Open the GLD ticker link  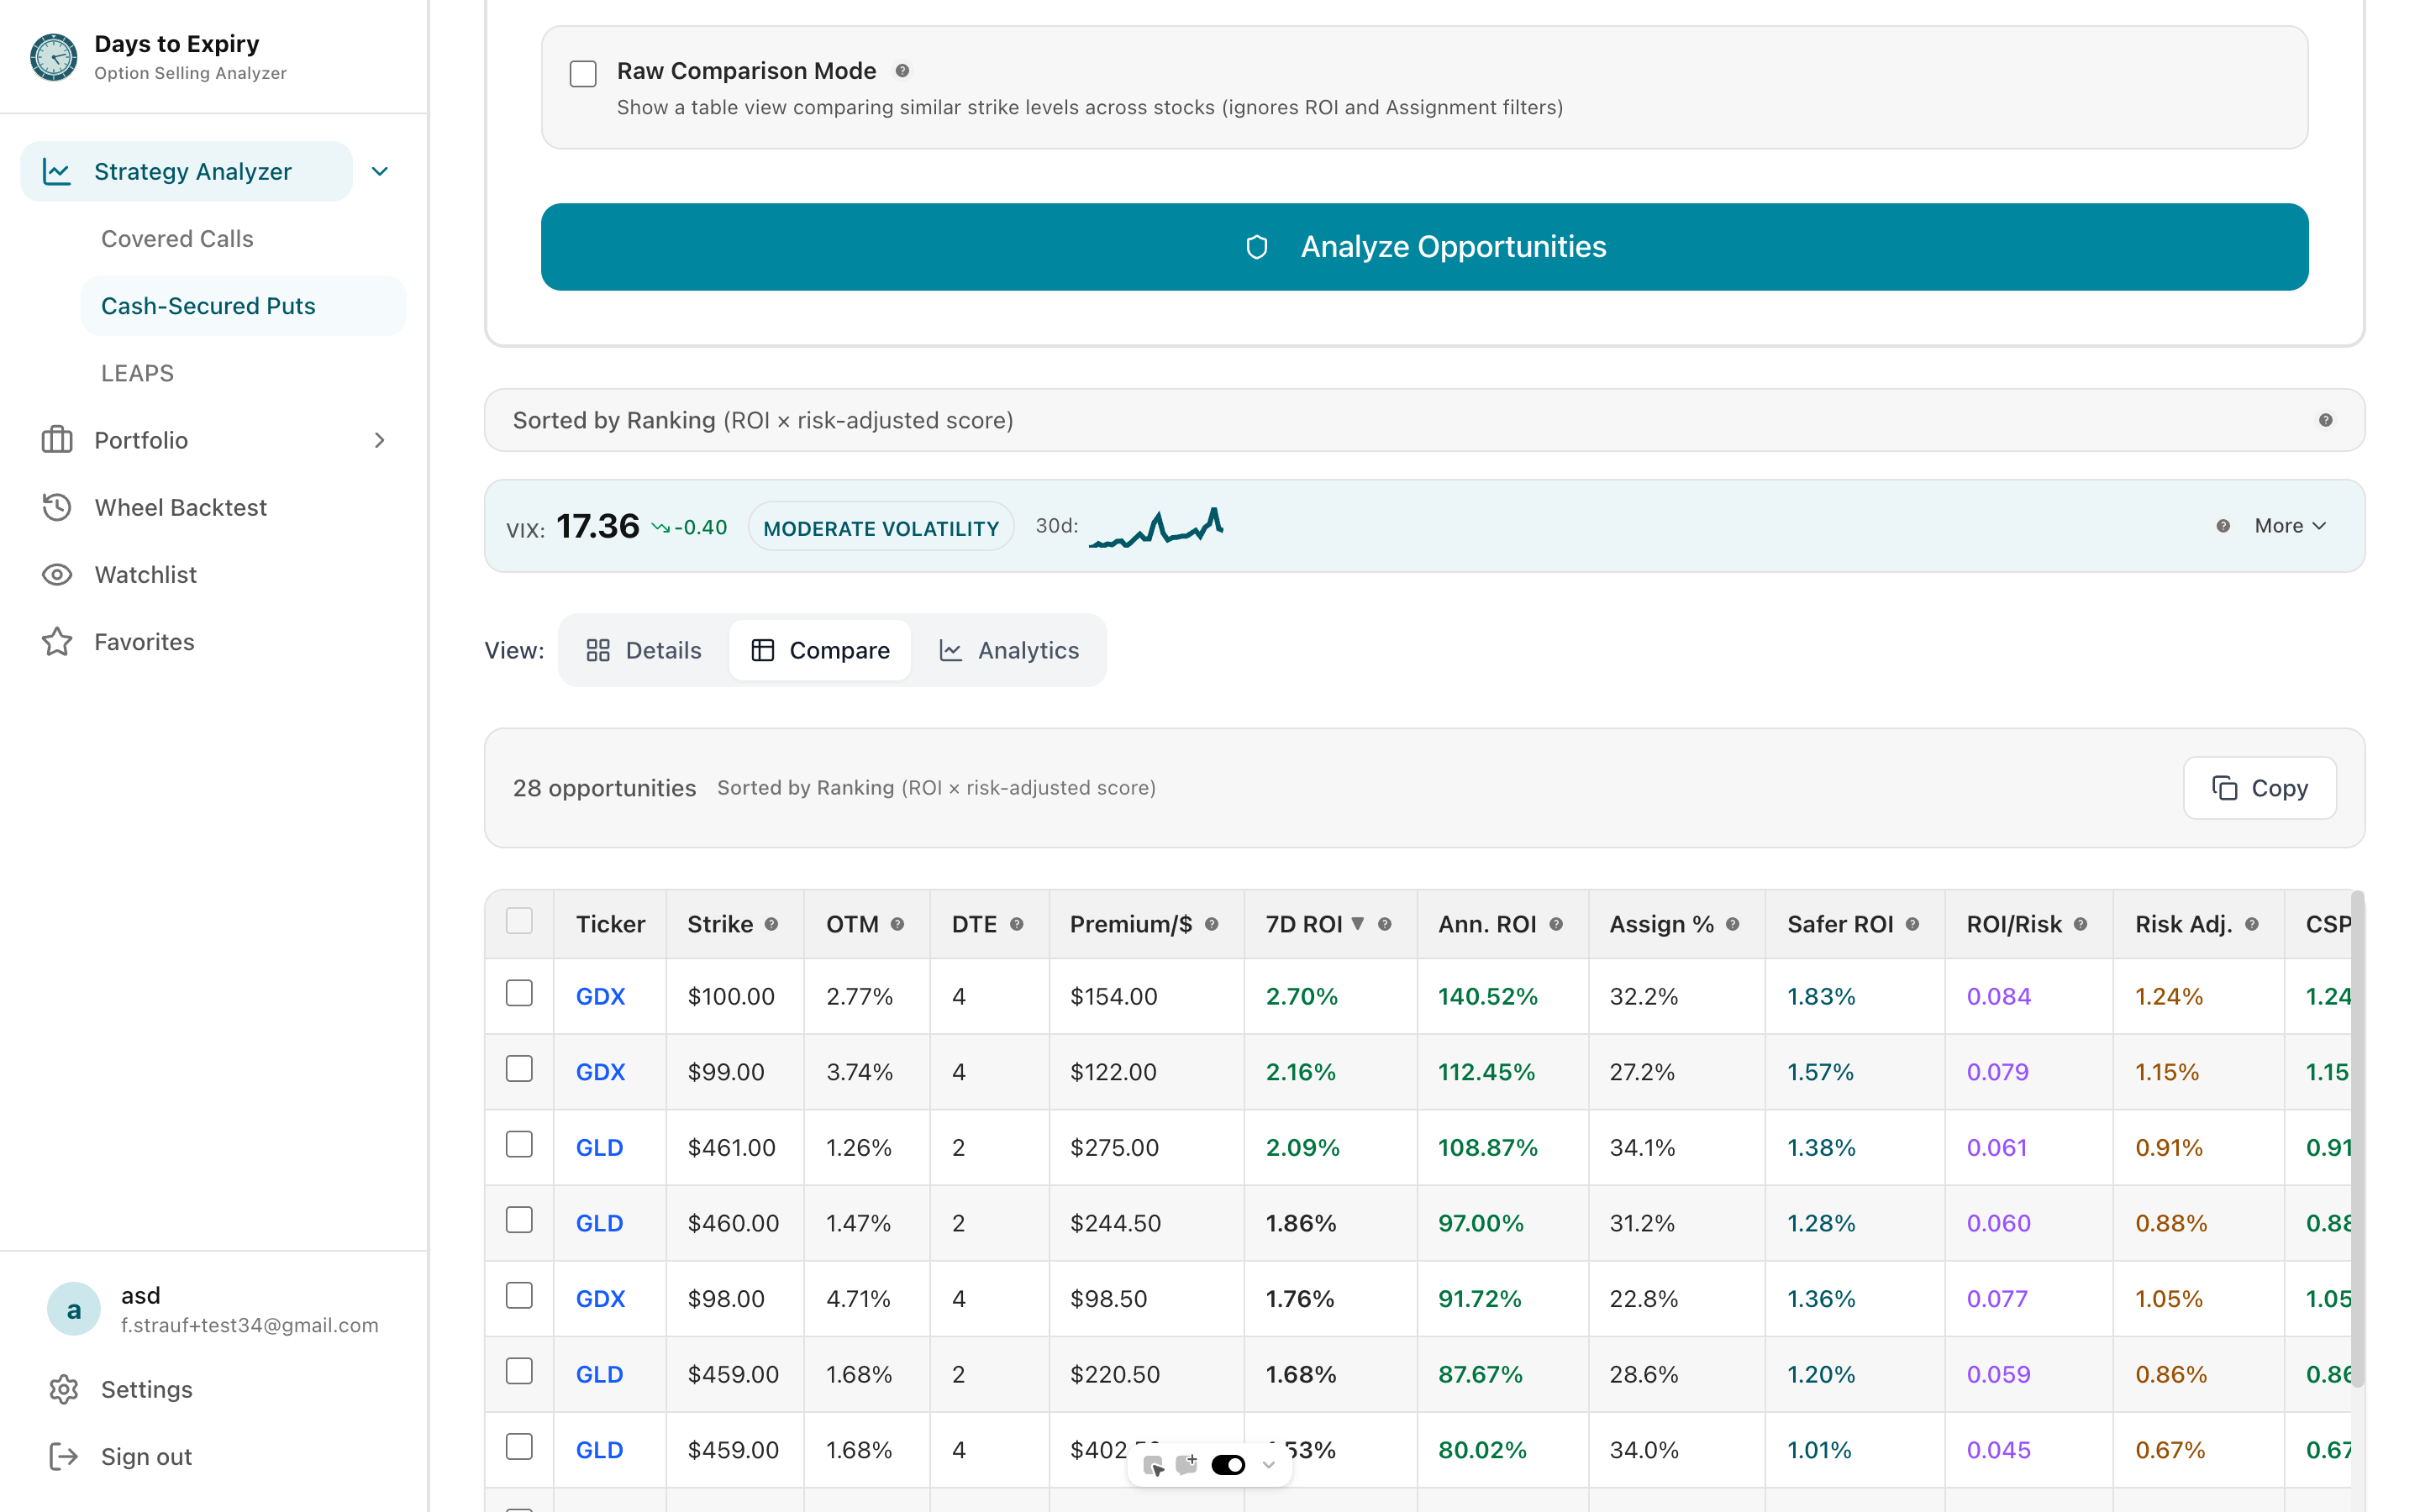point(599,1147)
